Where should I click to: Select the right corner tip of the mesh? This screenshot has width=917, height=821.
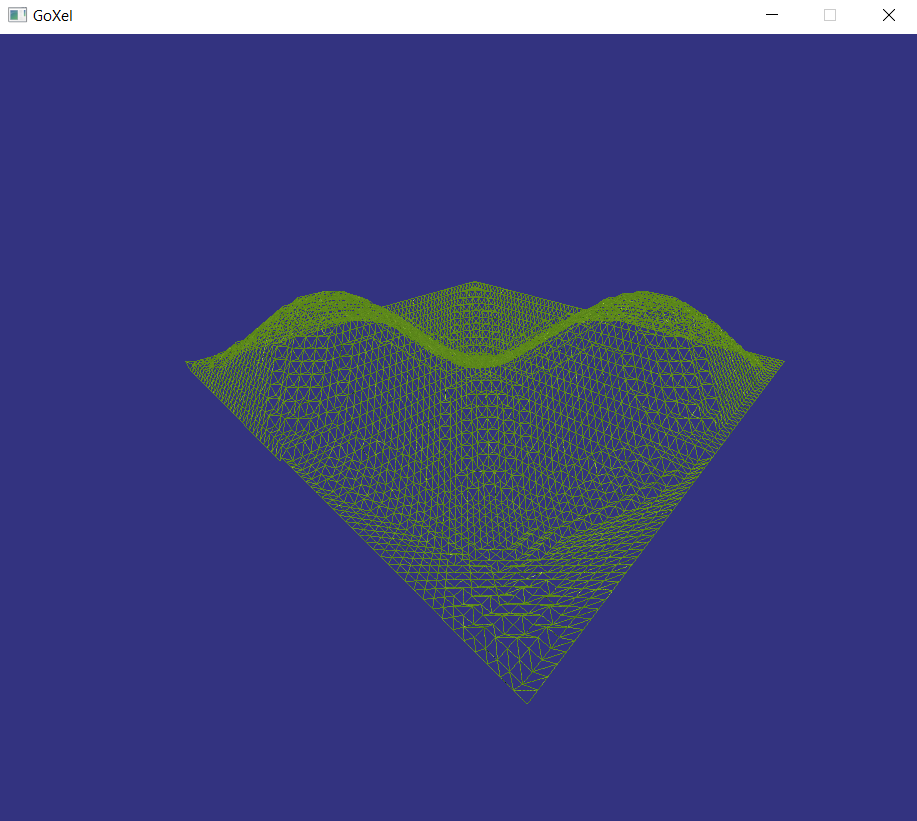[781, 362]
